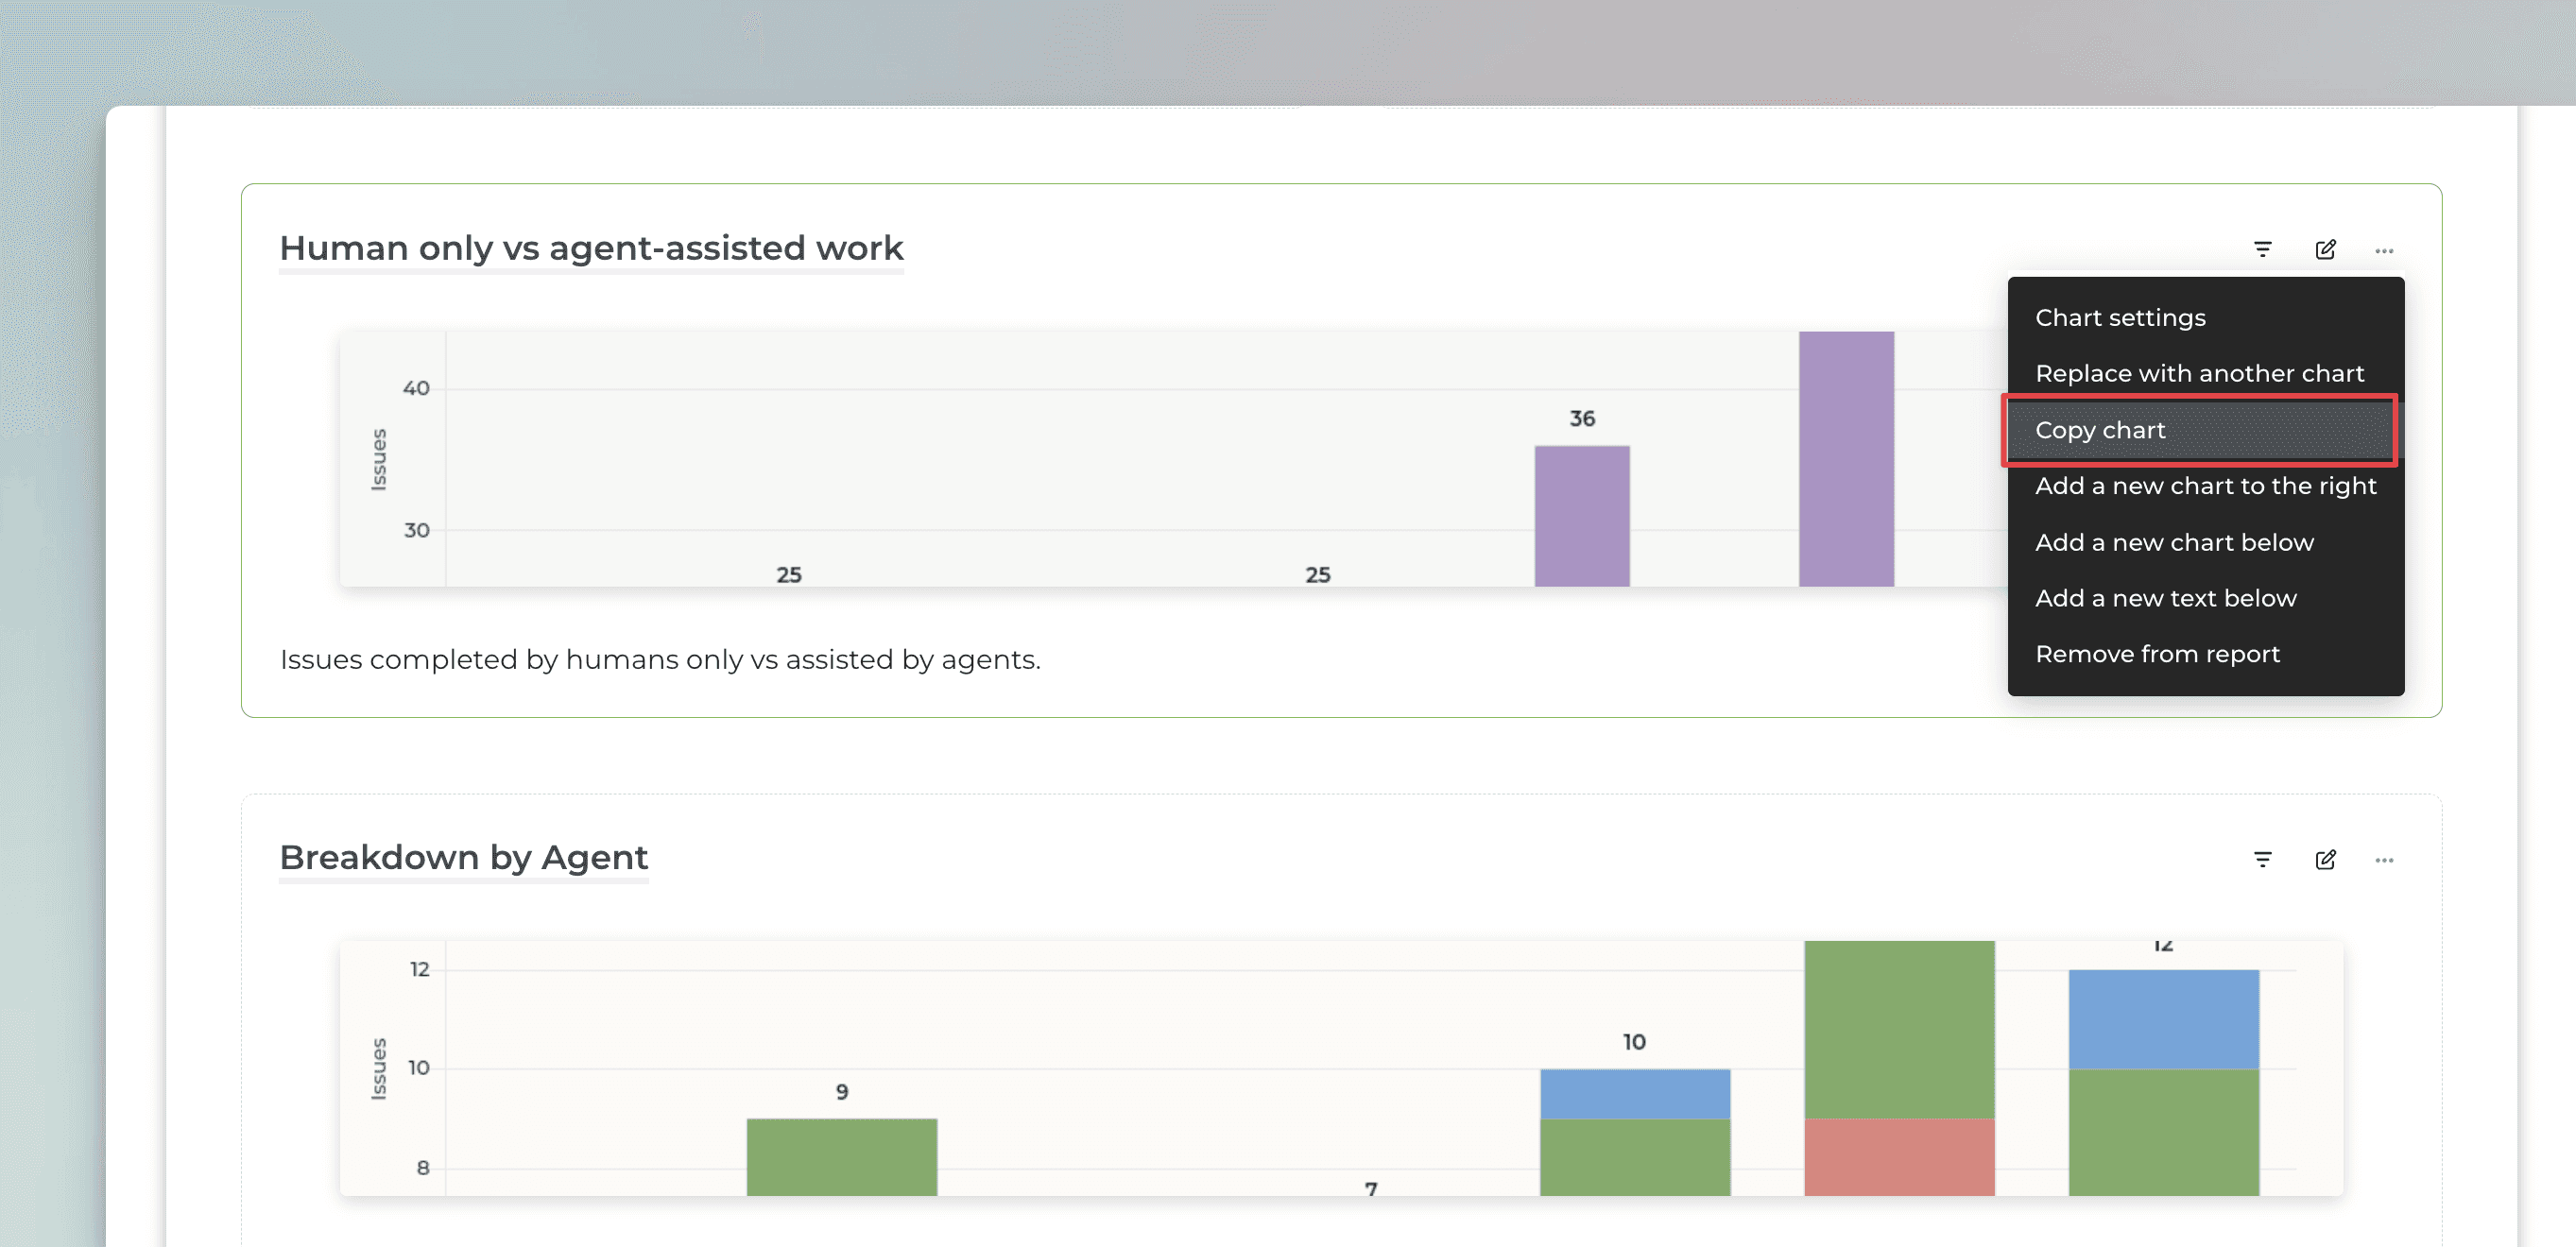The width and height of the screenshot is (2576, 1247).
Task: Click the green bar labeled 9
Action: [842, 1157]
